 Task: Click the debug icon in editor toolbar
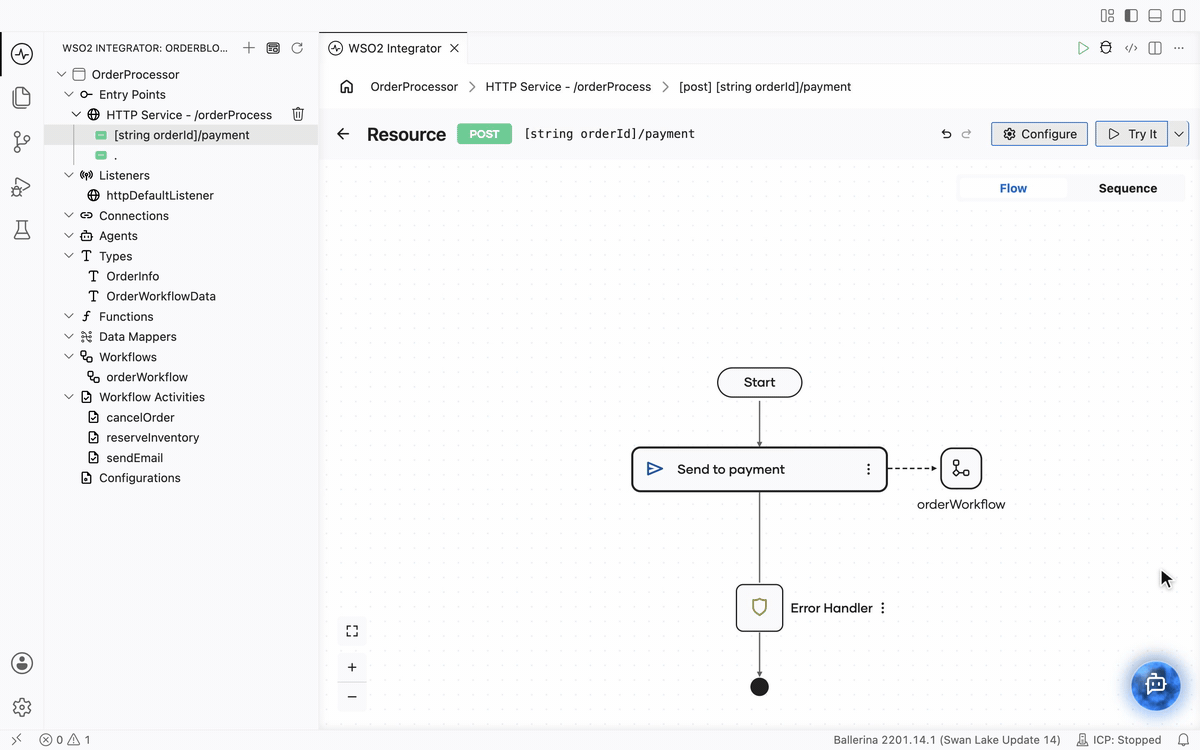(1106, 48)
